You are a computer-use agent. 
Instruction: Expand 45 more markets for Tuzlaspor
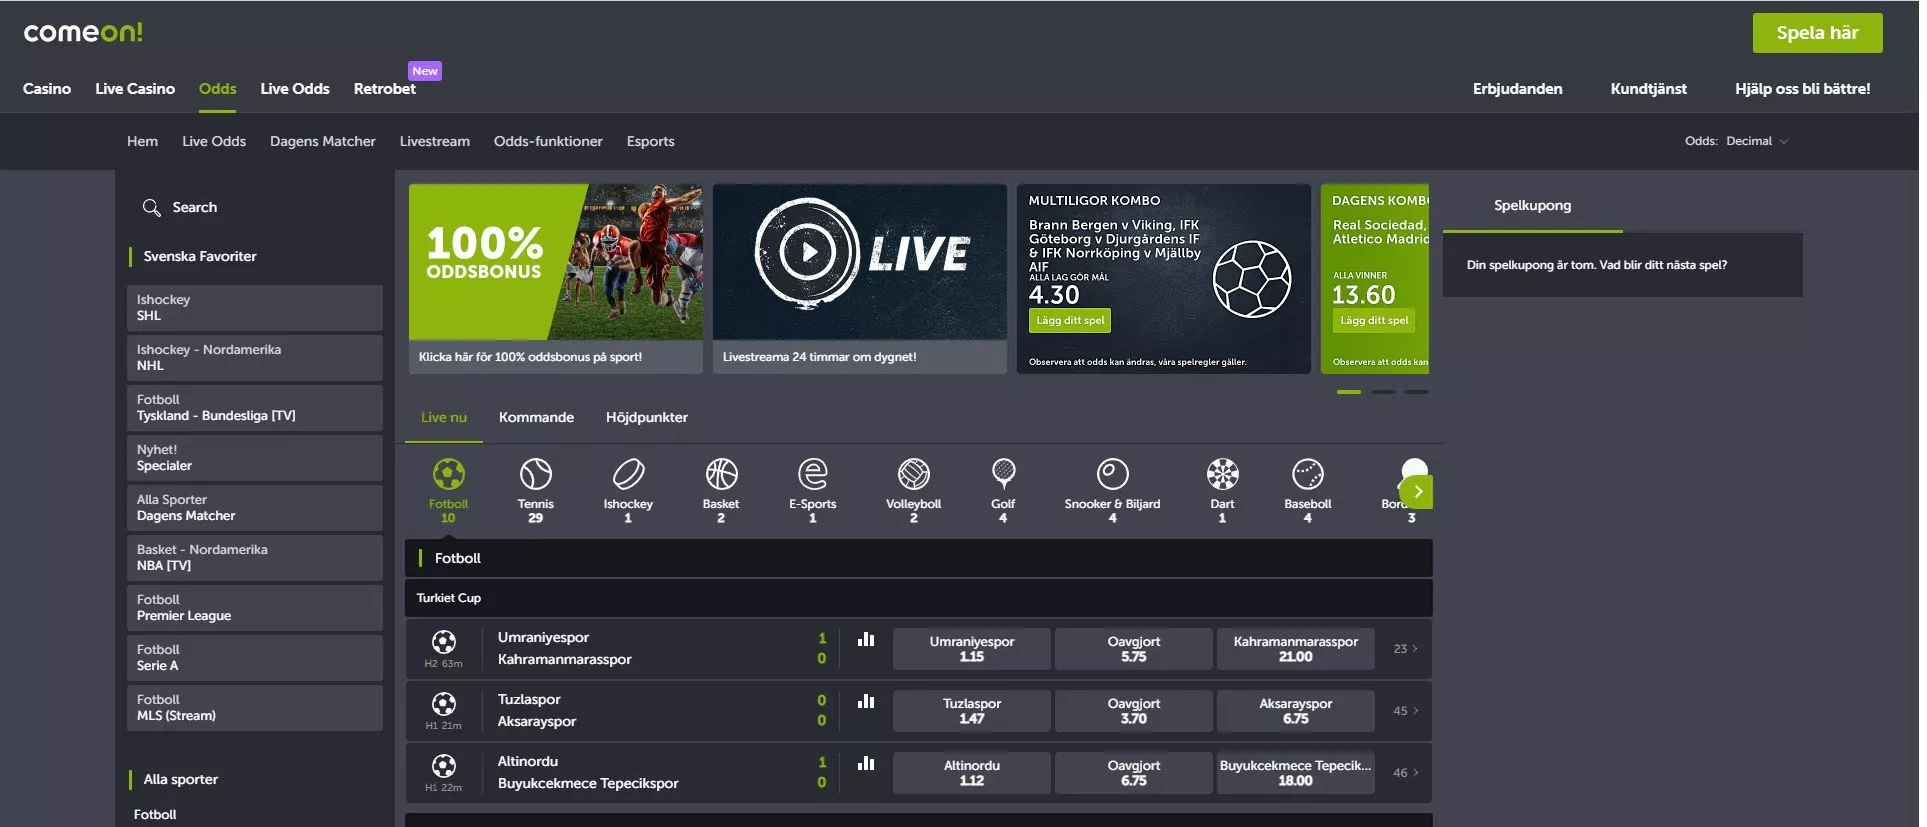tap(1405, 711)
